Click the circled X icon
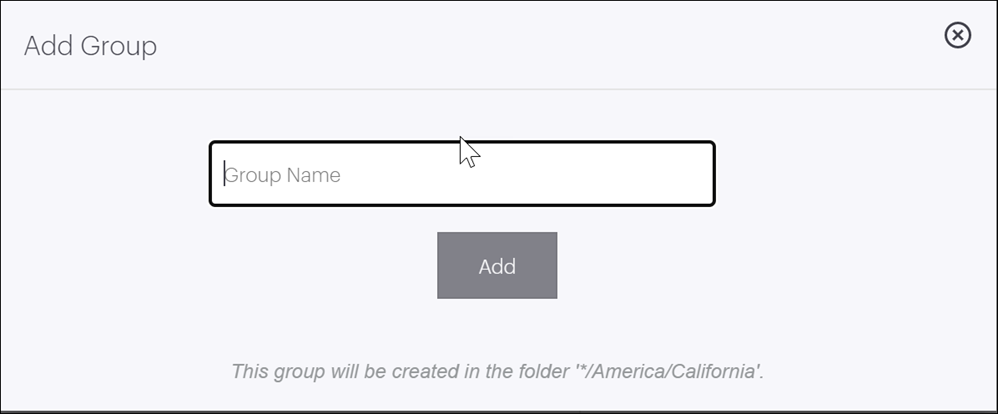The width and height of the screenshot is (998, 414). (957, 35)
